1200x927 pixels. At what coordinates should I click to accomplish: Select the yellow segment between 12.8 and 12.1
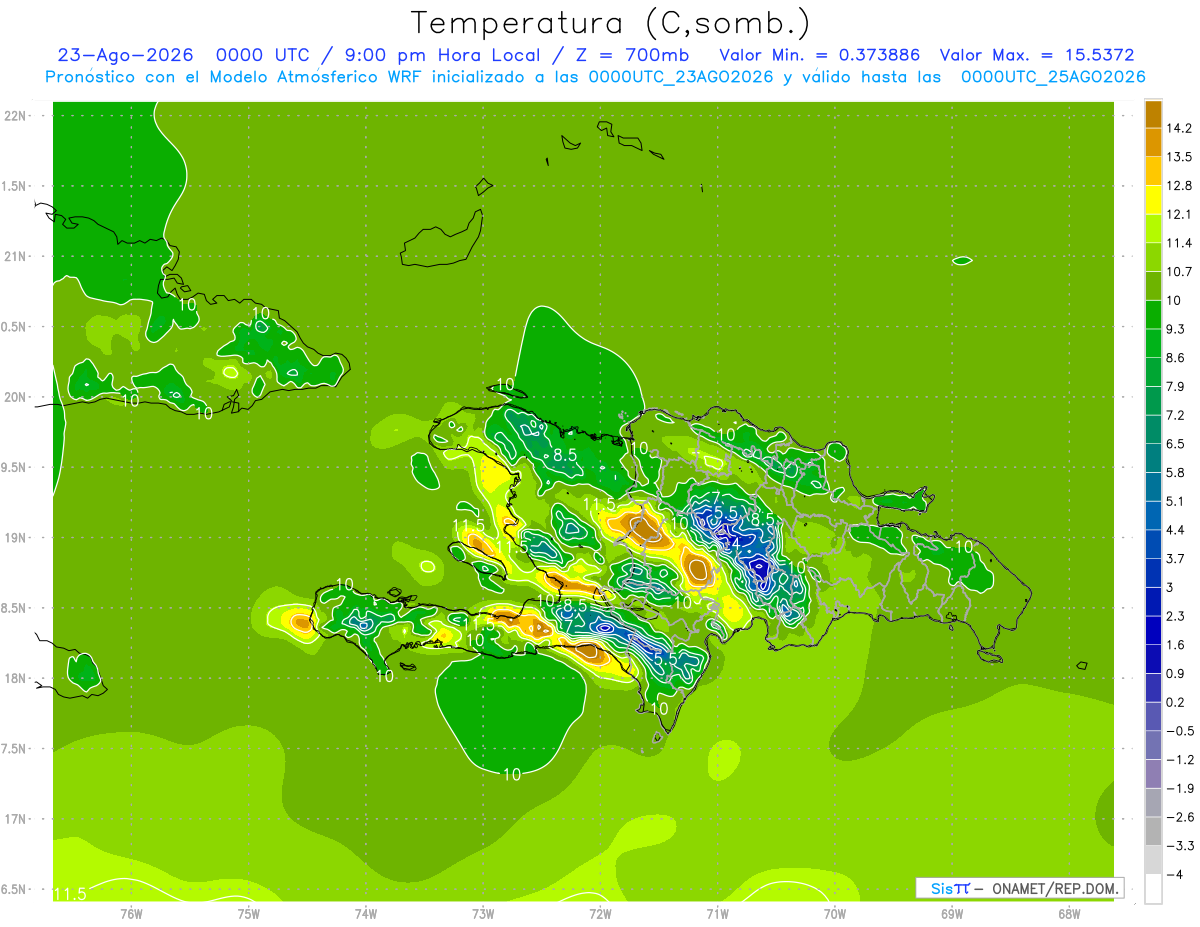tap(1153, 200)
